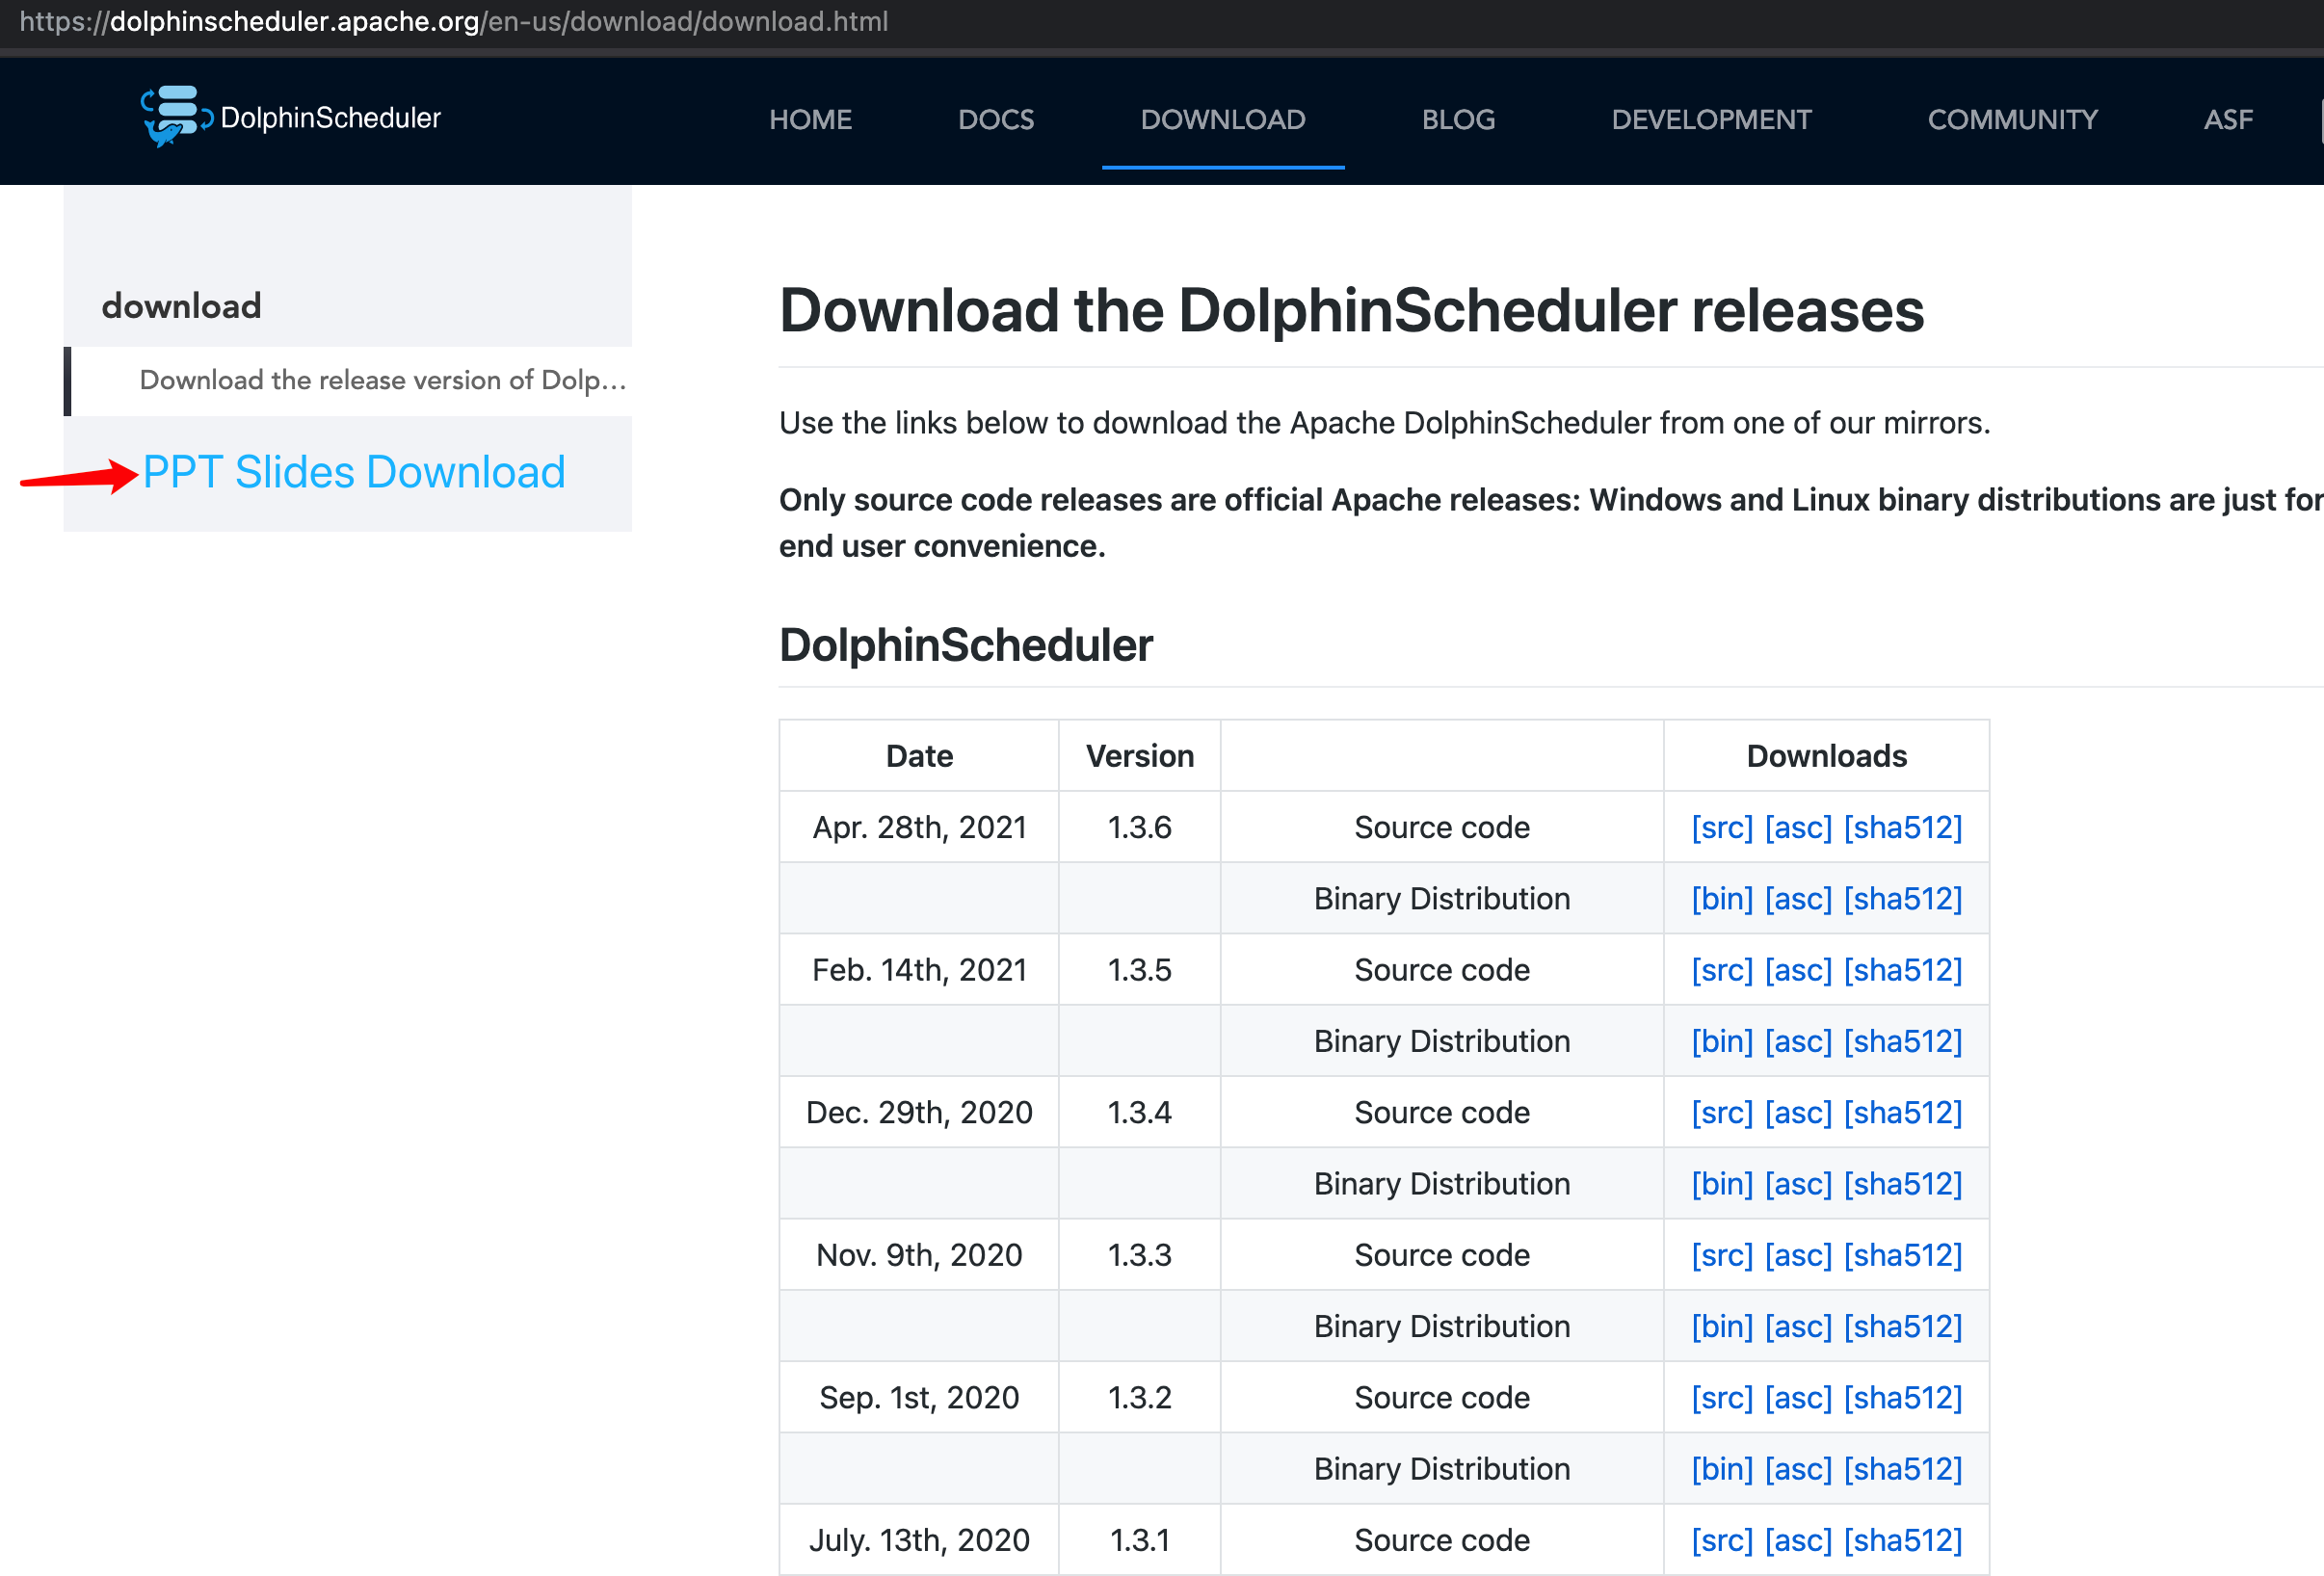Image resolution: width=2324 pixels, height=1576 pixels.
Task: Download the 1.3.6 source [src] link
Action: (1721, 828)
